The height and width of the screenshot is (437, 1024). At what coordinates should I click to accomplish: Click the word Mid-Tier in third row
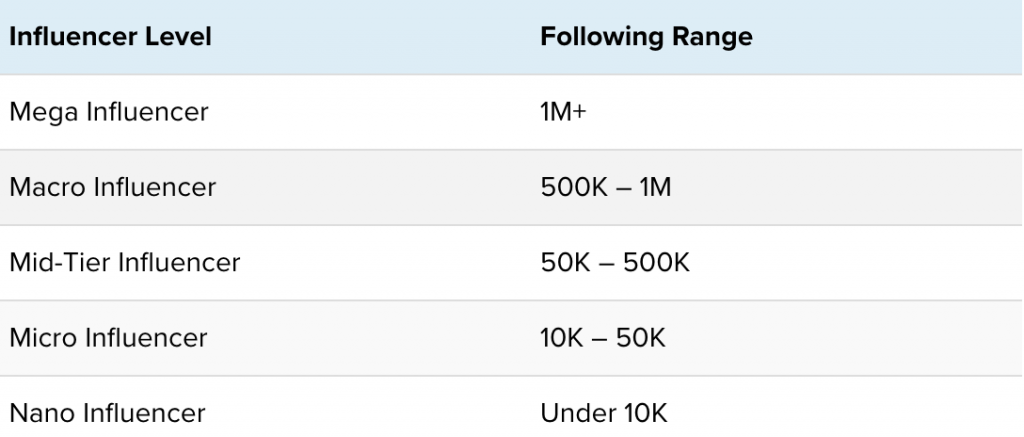point(56,262)
